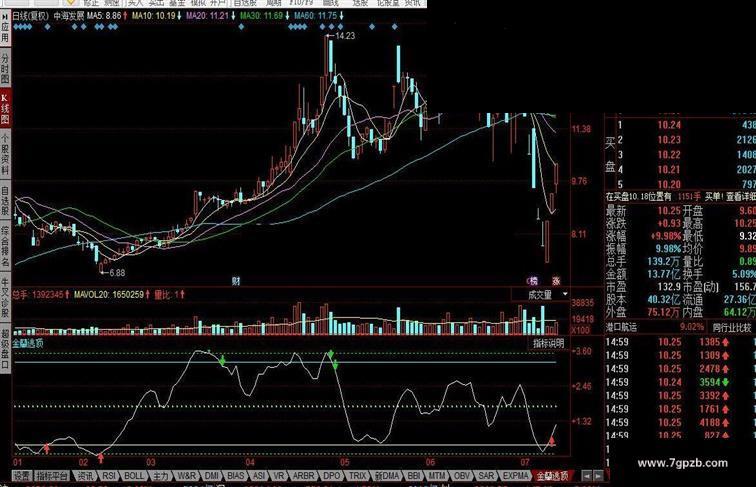Open the 设置 indicator settings tab
Viewport: 756px width, 487px height.
pyautogui.click(x=22, y=476)
